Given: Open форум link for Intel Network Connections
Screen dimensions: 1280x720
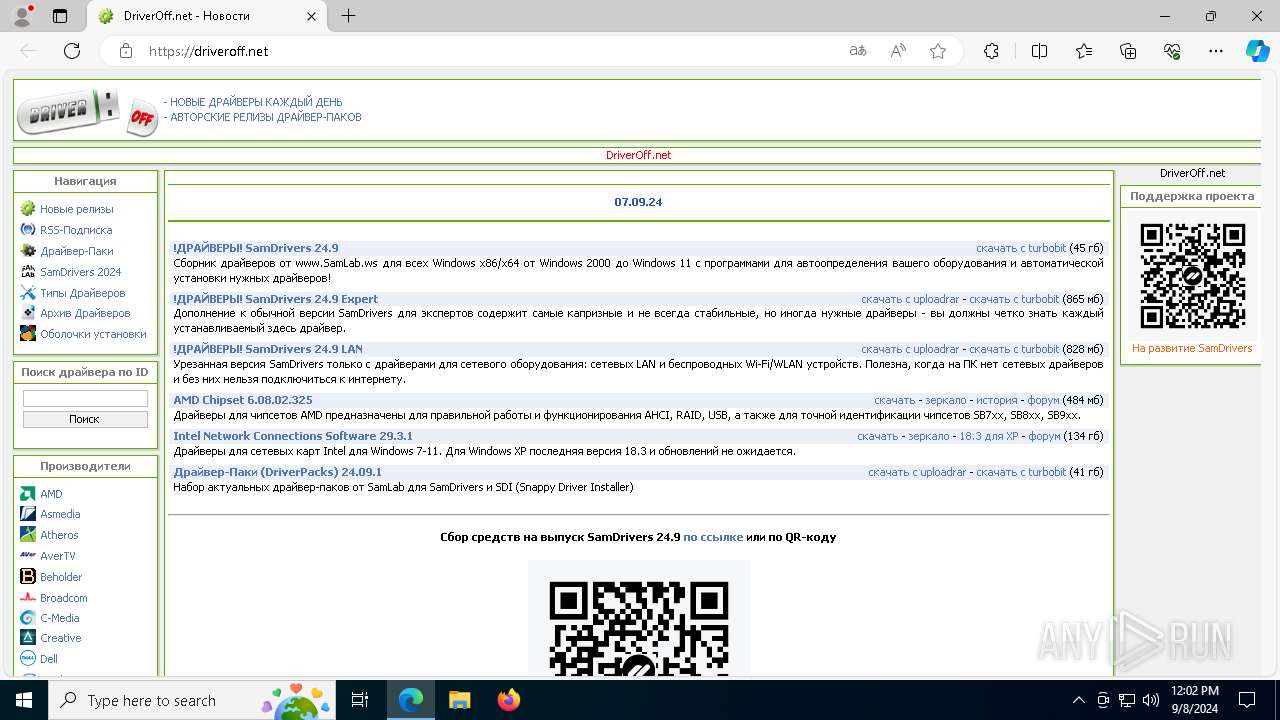Looking at the screenshot, I should click(x=1044, y=436).
